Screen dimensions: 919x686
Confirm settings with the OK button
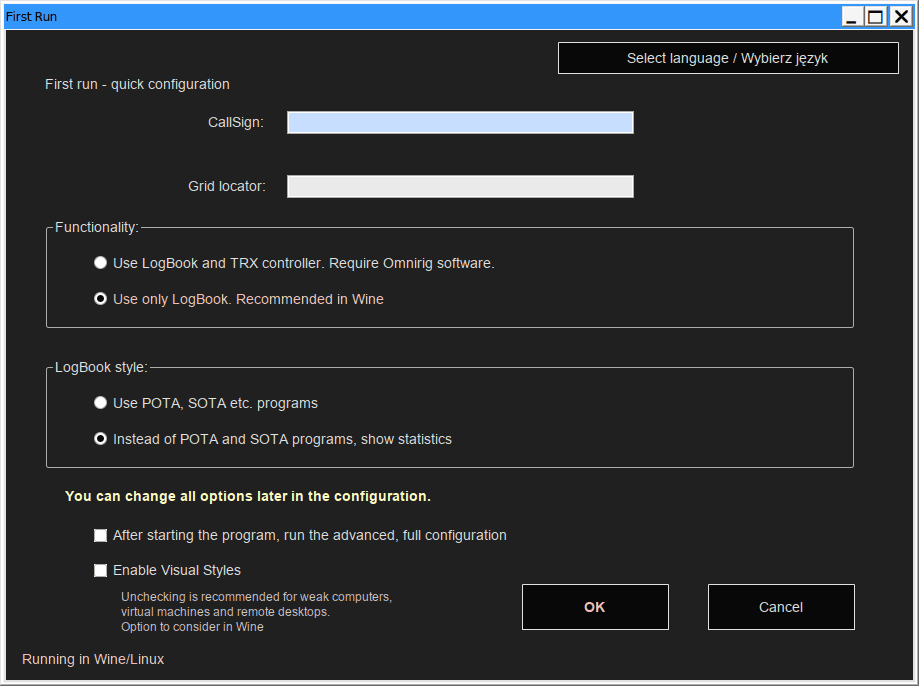point(595,607)
